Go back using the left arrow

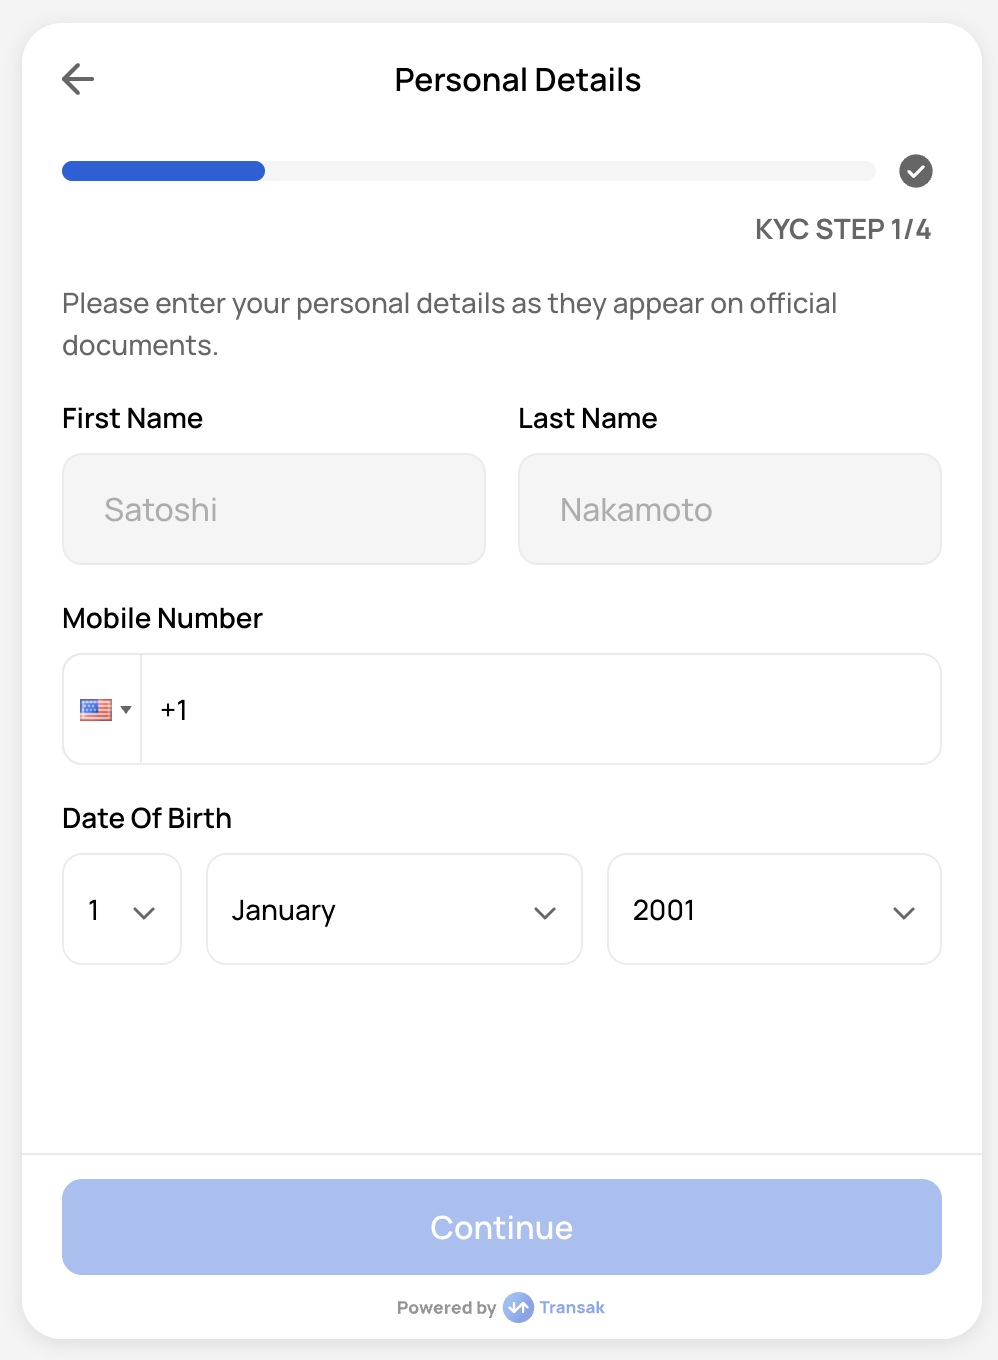[78, 79]
